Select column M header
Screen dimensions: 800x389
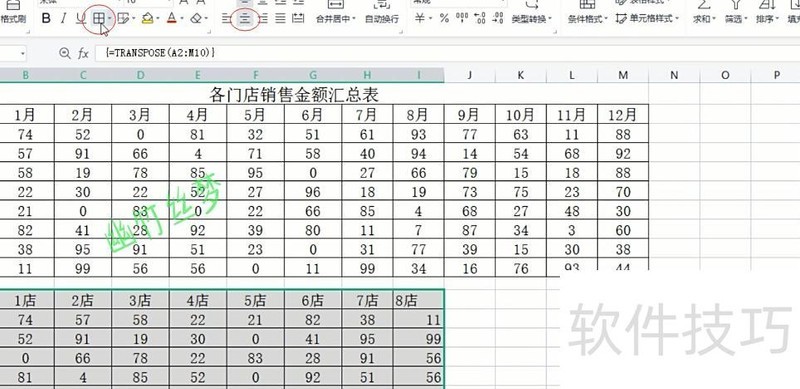coord(623,75)
